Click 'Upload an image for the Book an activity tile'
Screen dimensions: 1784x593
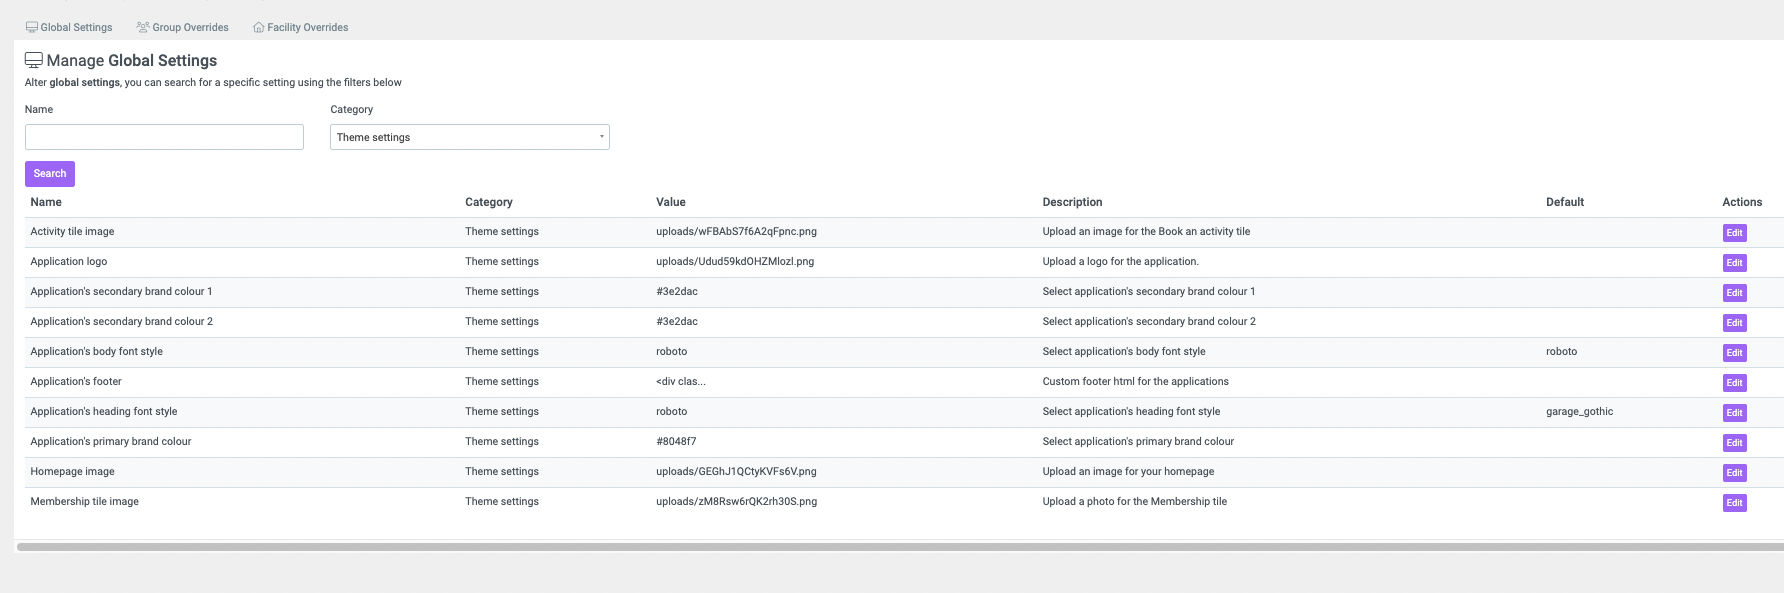coord(1146,232)
